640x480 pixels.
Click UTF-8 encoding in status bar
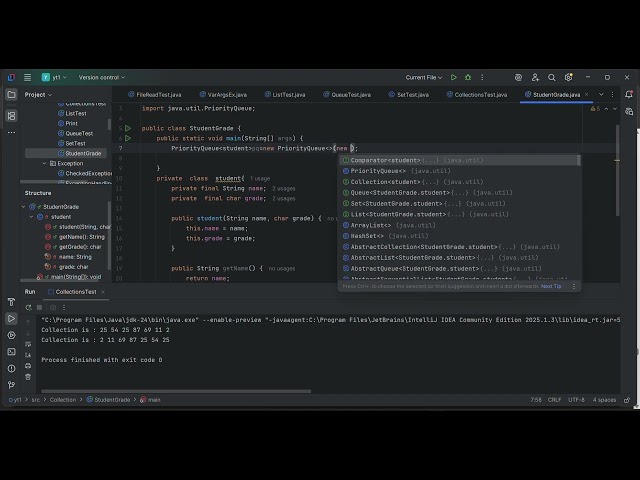pyautogui.click(x=576, y=400)
